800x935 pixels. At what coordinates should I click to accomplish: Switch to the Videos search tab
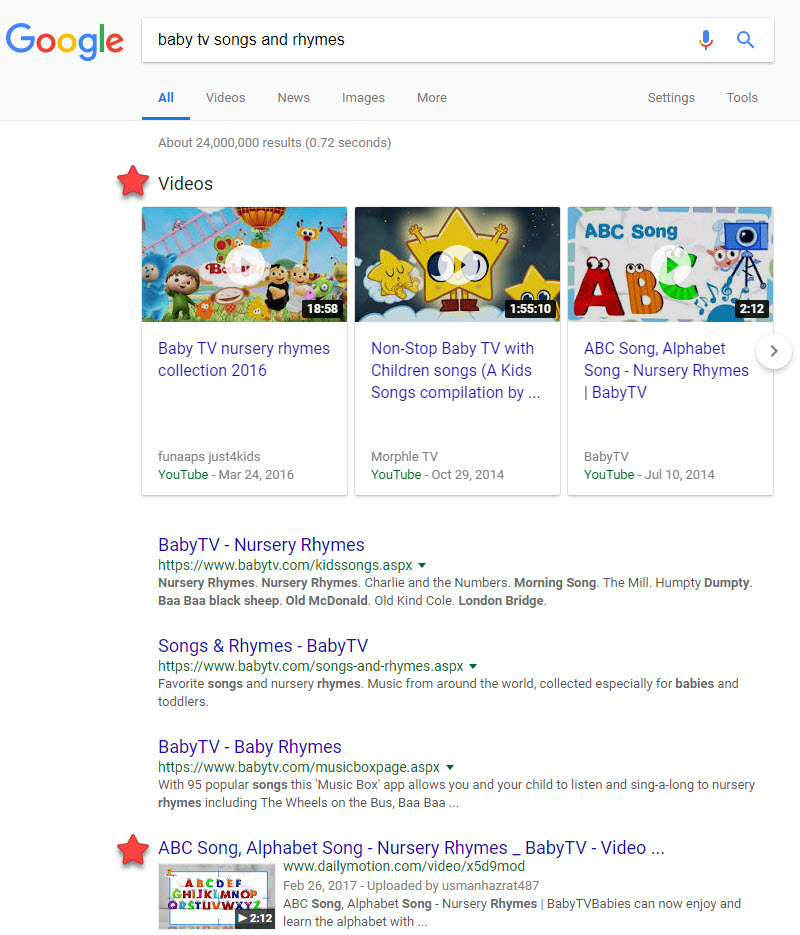225,98
